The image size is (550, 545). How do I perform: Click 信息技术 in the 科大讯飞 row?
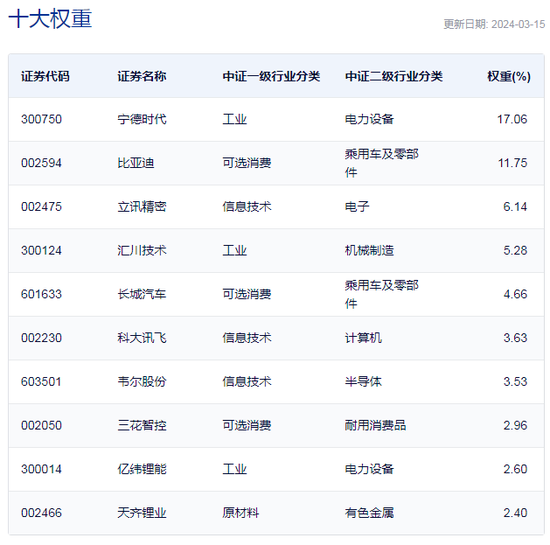pyautogui.click(x=247, y=338)
